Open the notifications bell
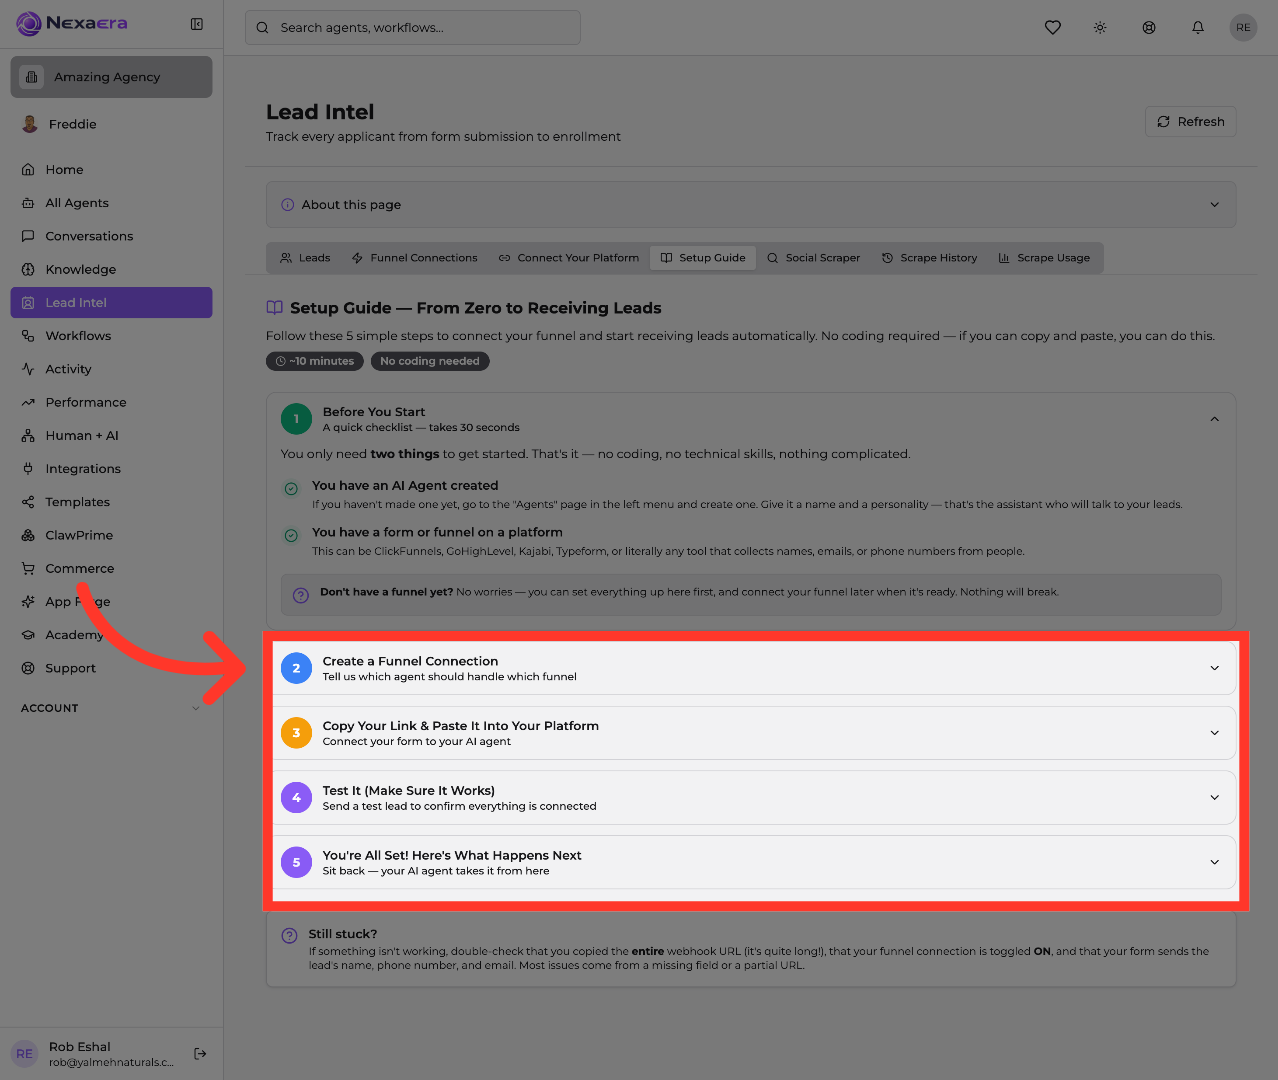The image size is (1278, 1080). (x=1198, y=28)
